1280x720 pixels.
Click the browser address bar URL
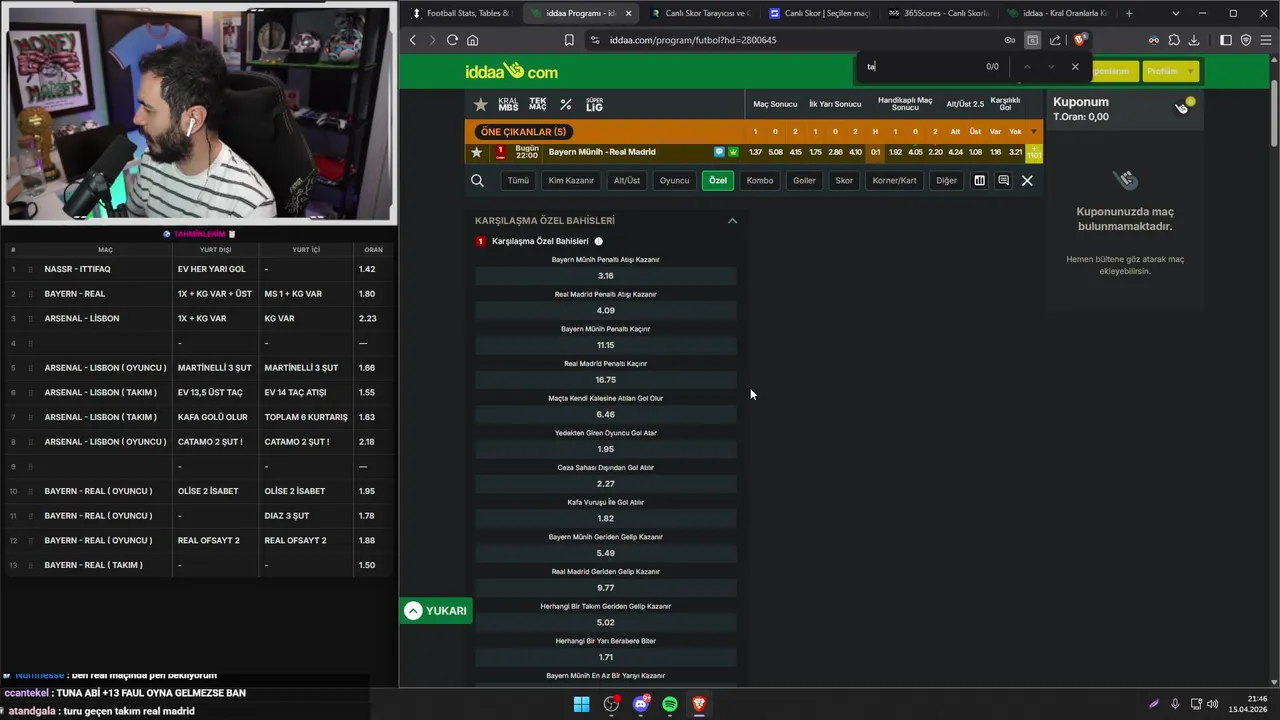click(693, 40)
